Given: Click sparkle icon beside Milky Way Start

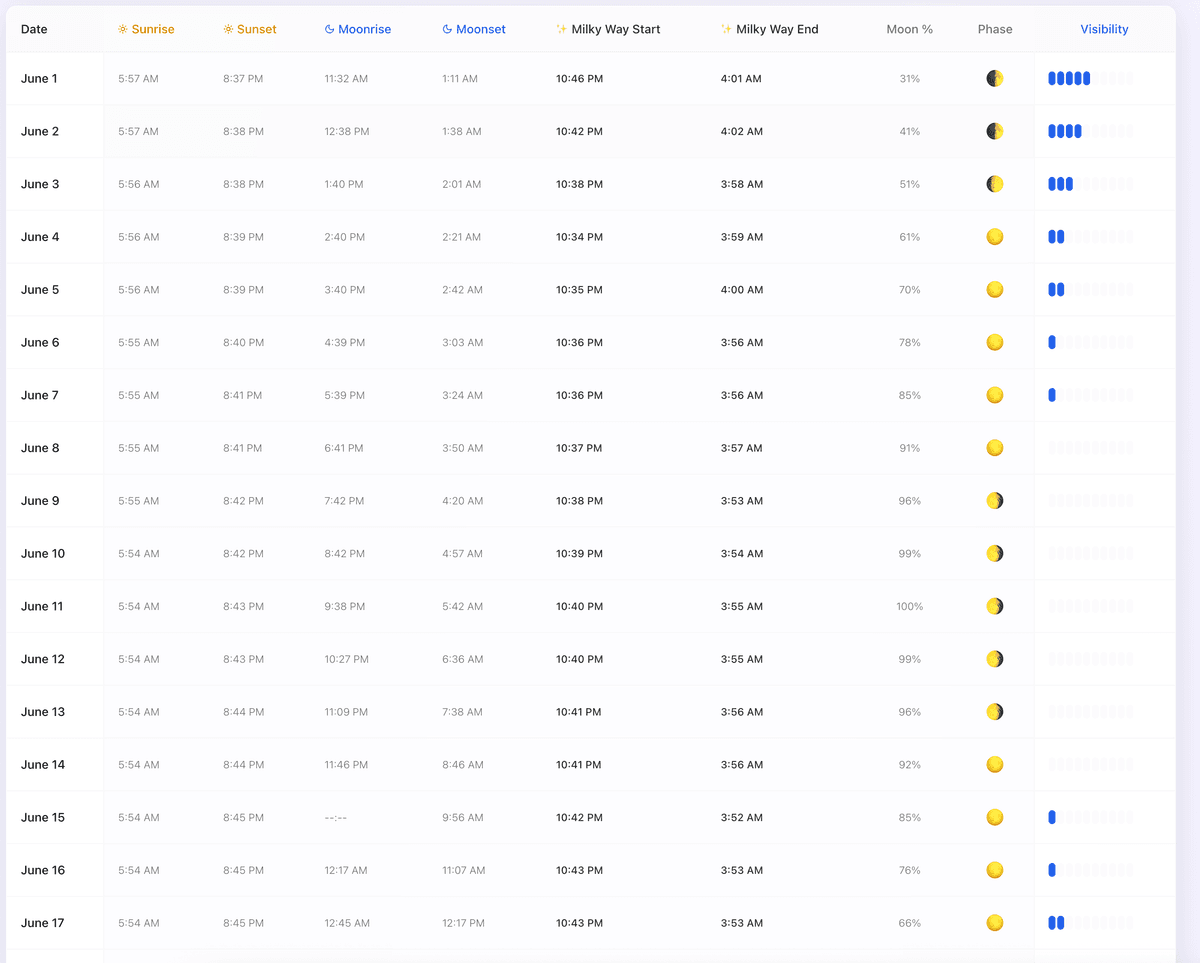Looking at the screenshot, I should 562,30.
